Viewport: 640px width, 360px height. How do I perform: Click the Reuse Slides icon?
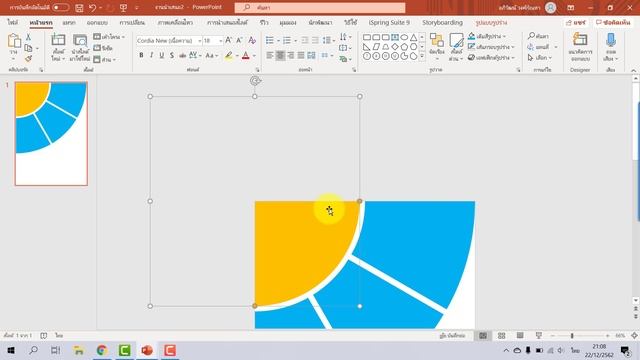tap(80, 40)
